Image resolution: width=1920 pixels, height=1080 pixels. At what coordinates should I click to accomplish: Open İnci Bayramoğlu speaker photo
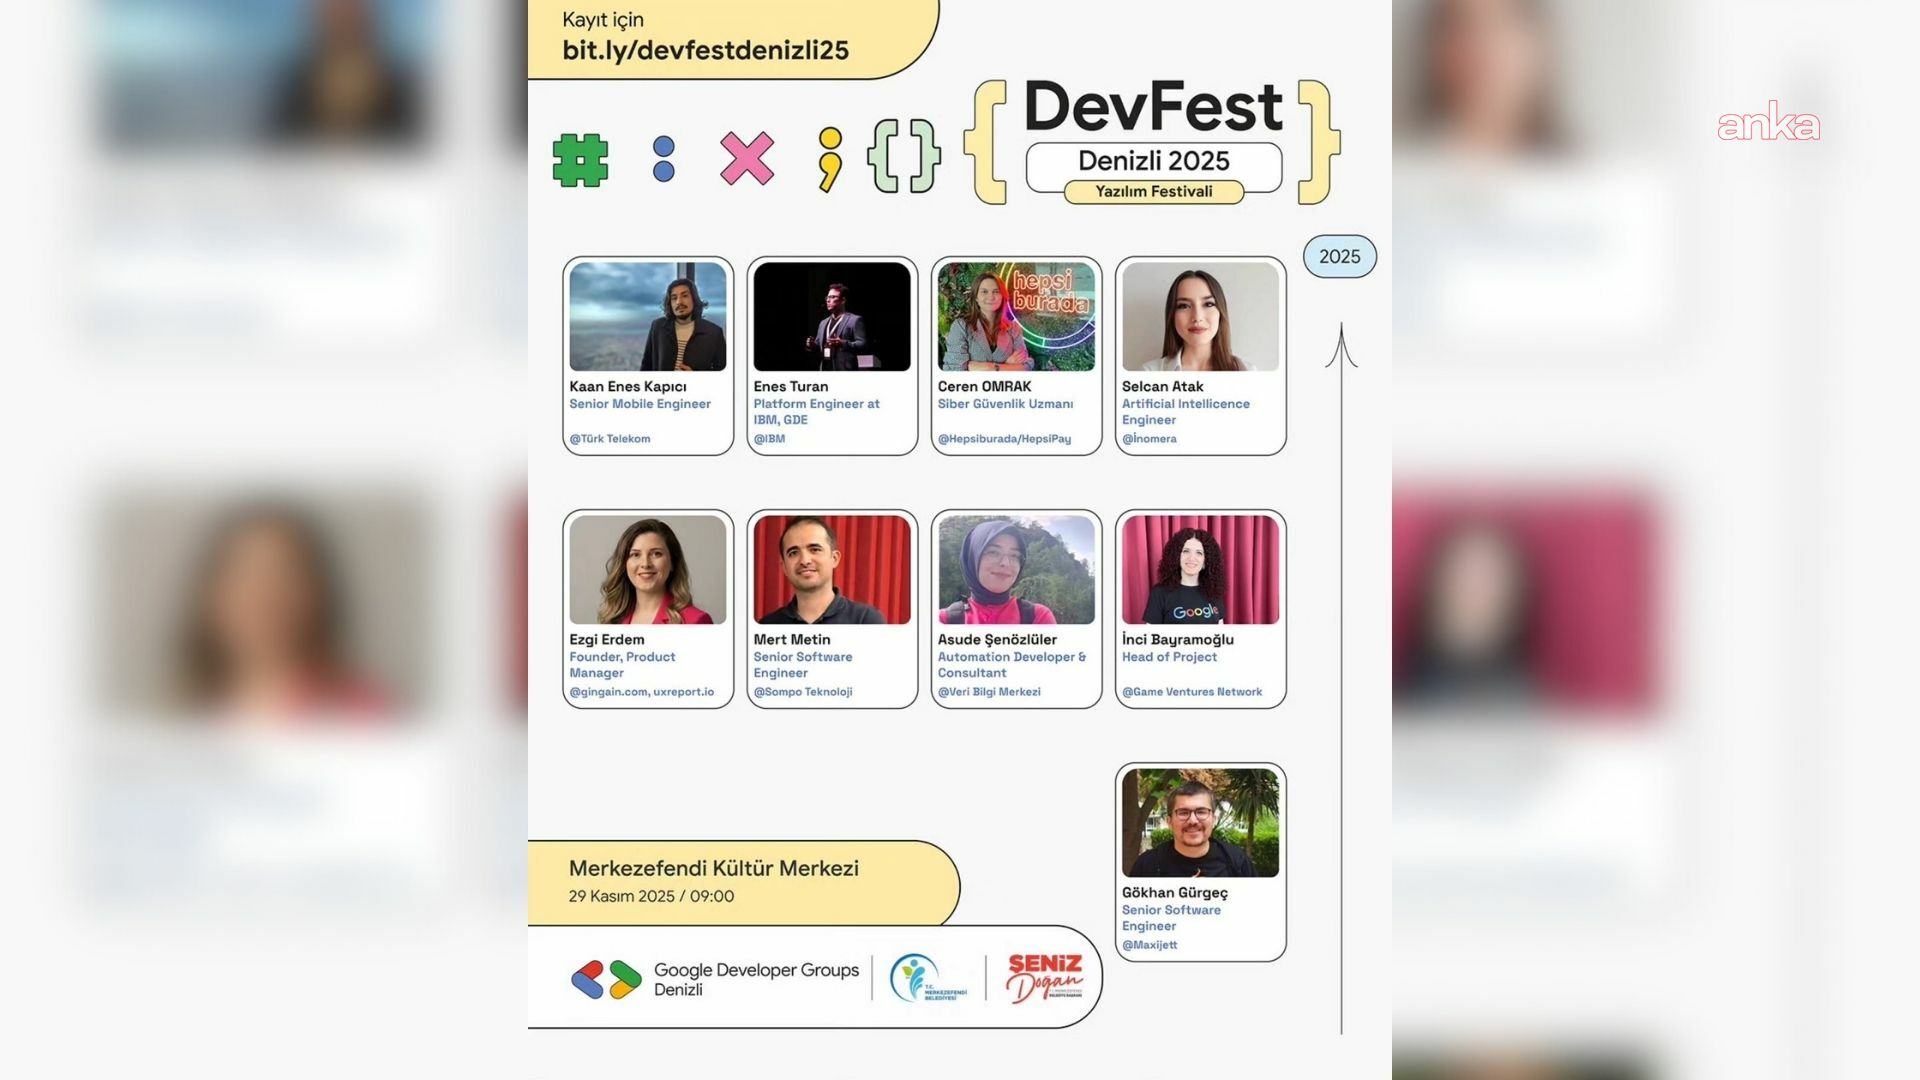coord(1200,570)
